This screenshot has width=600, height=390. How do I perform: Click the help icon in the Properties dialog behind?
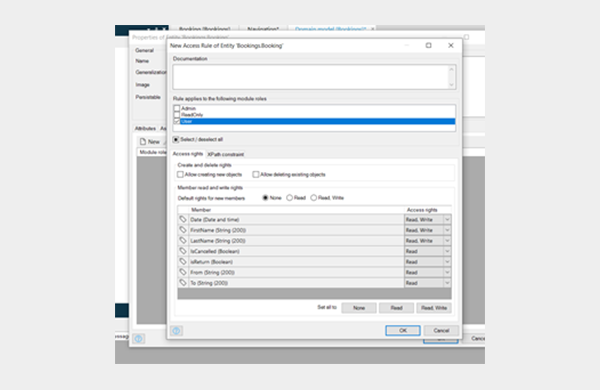click(139, 338)
